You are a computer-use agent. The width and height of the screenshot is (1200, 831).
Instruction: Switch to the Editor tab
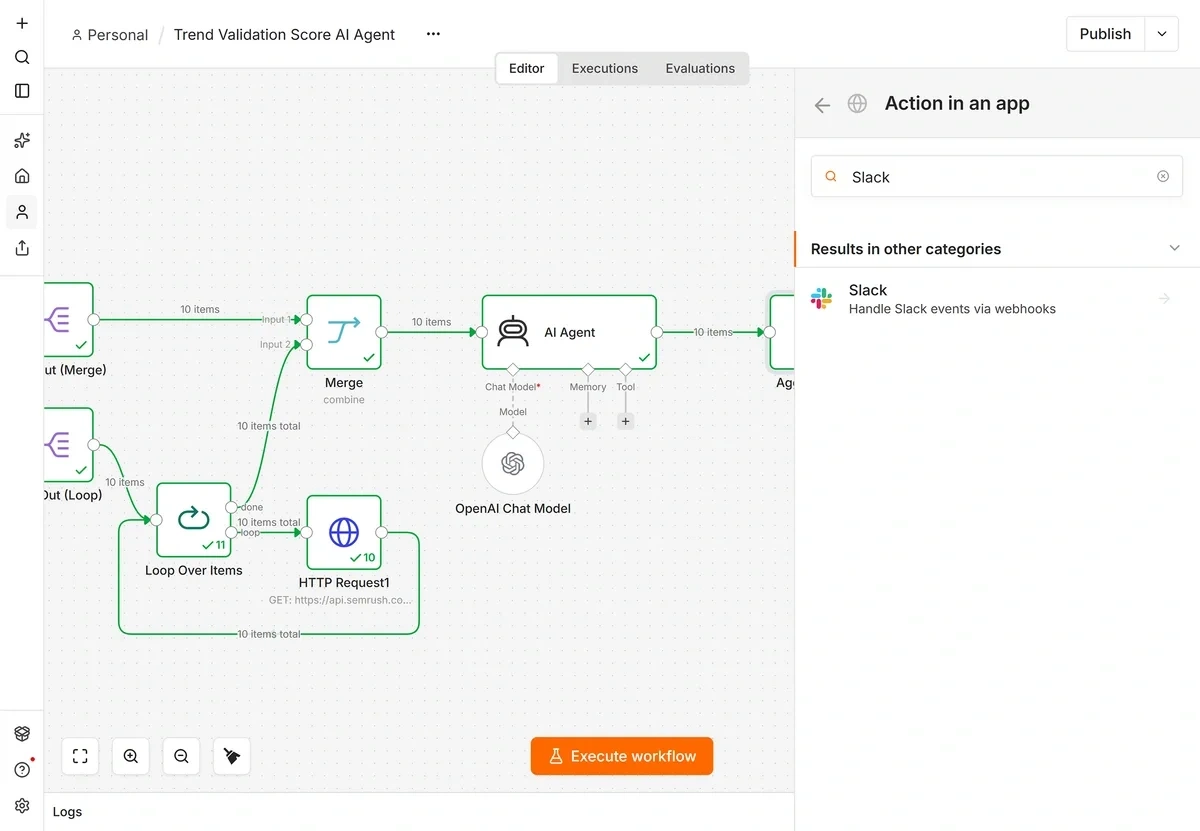click(527, 68)
